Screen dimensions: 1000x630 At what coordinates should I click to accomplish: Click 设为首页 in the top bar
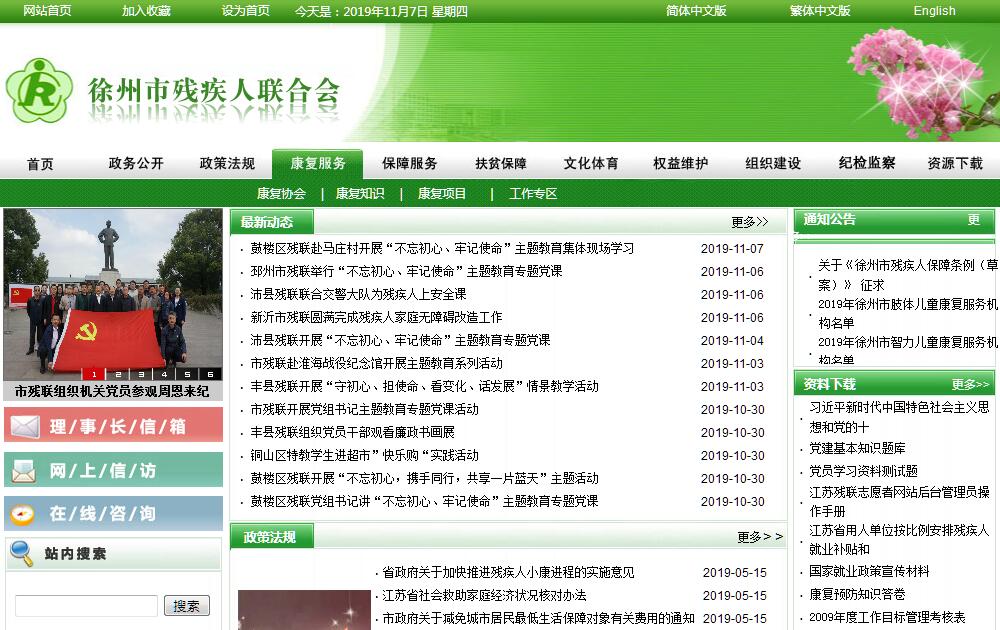tap(246, 11)
